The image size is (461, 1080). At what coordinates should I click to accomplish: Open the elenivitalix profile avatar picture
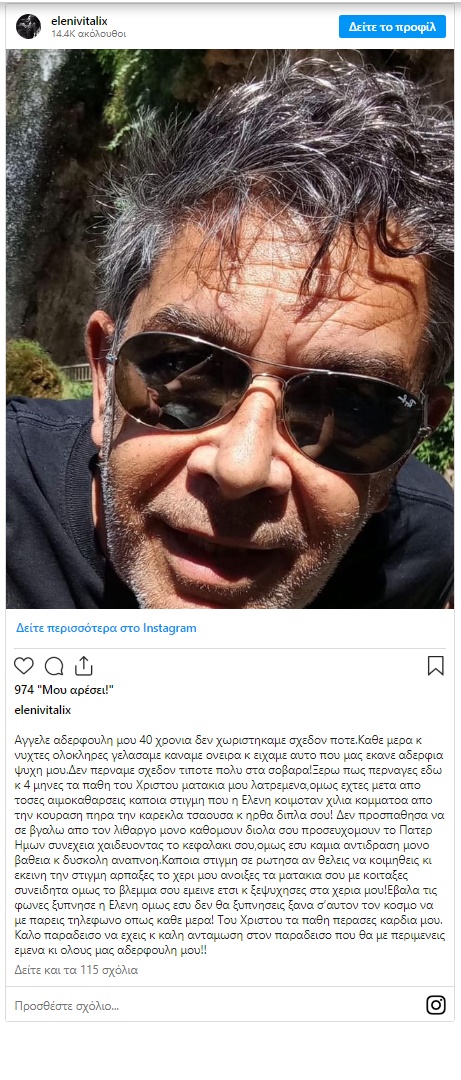[28, 26]
